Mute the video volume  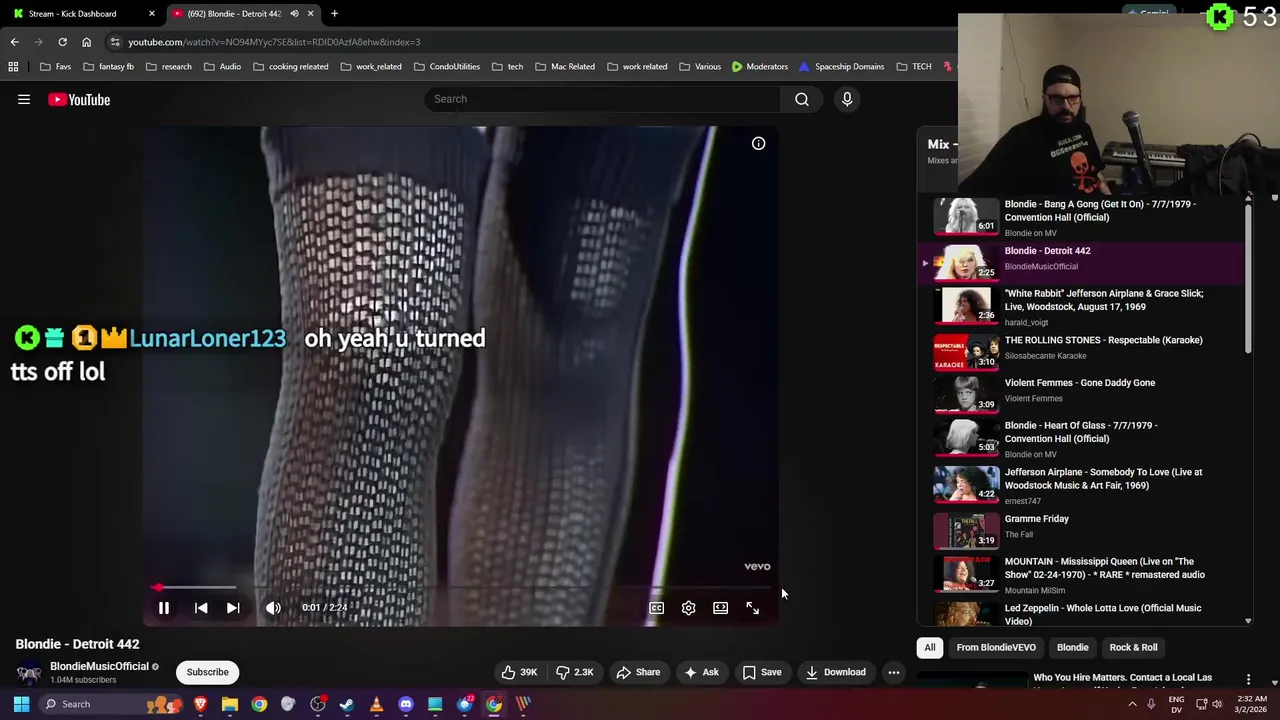[x=273, y=607]
